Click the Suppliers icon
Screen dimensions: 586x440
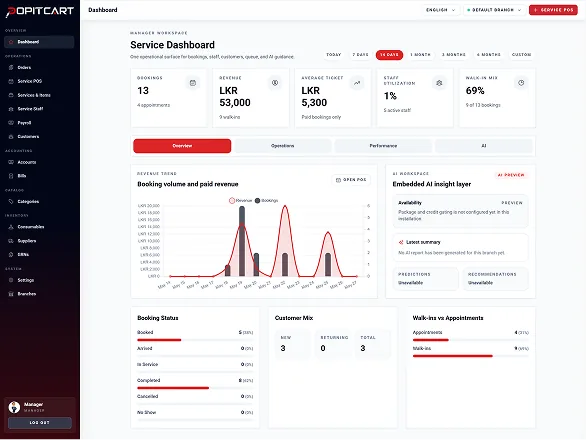[11, 241]
